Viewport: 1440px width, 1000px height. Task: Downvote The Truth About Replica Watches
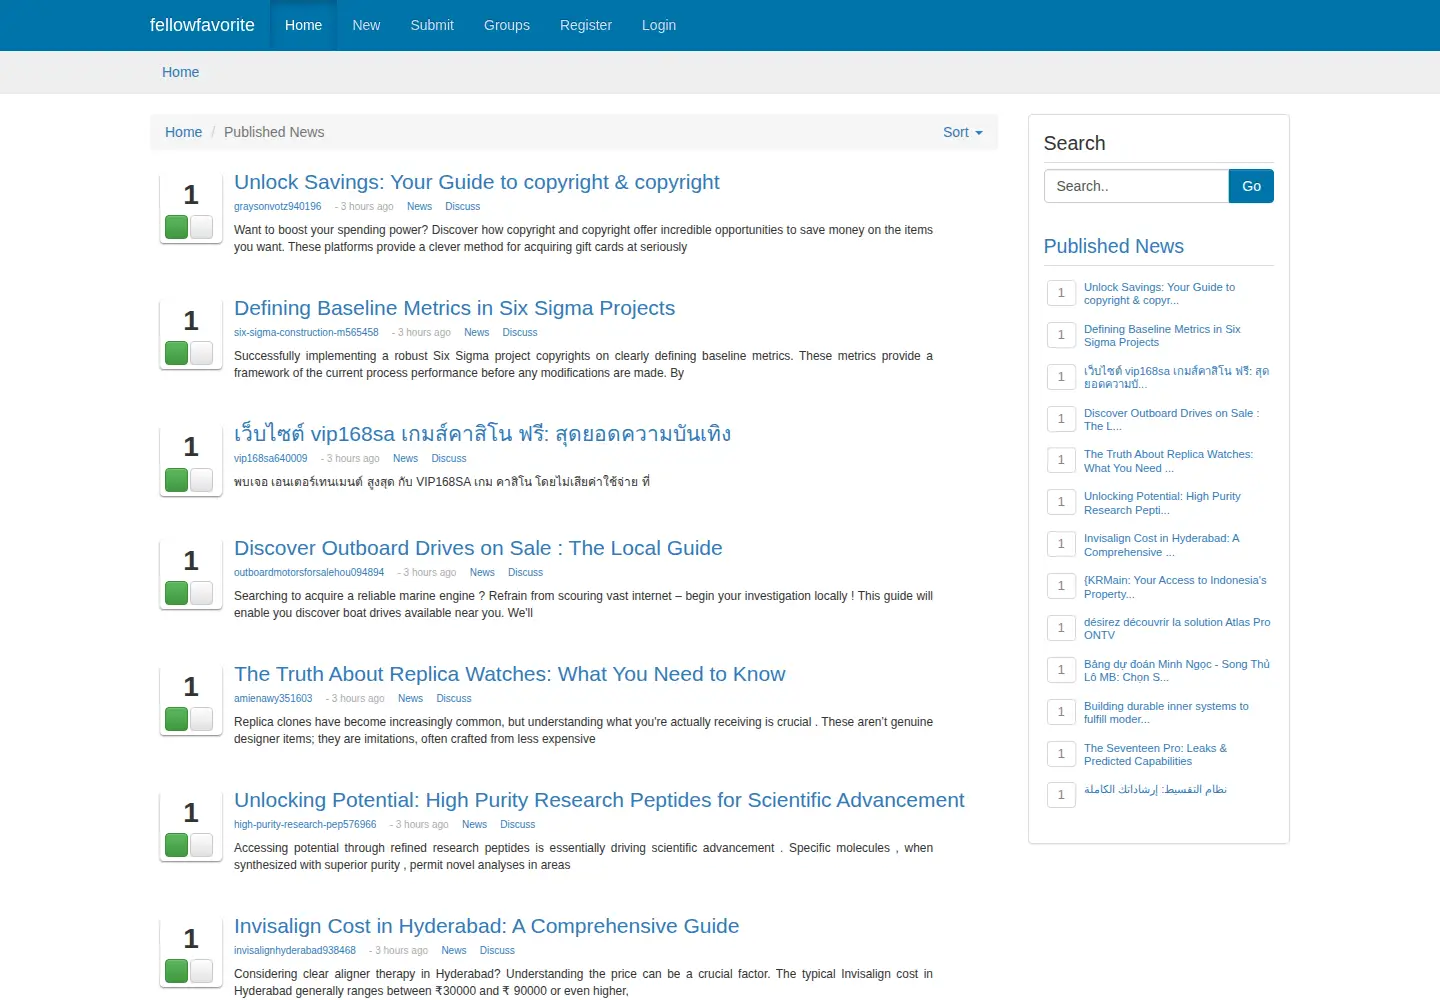(201, 719)
